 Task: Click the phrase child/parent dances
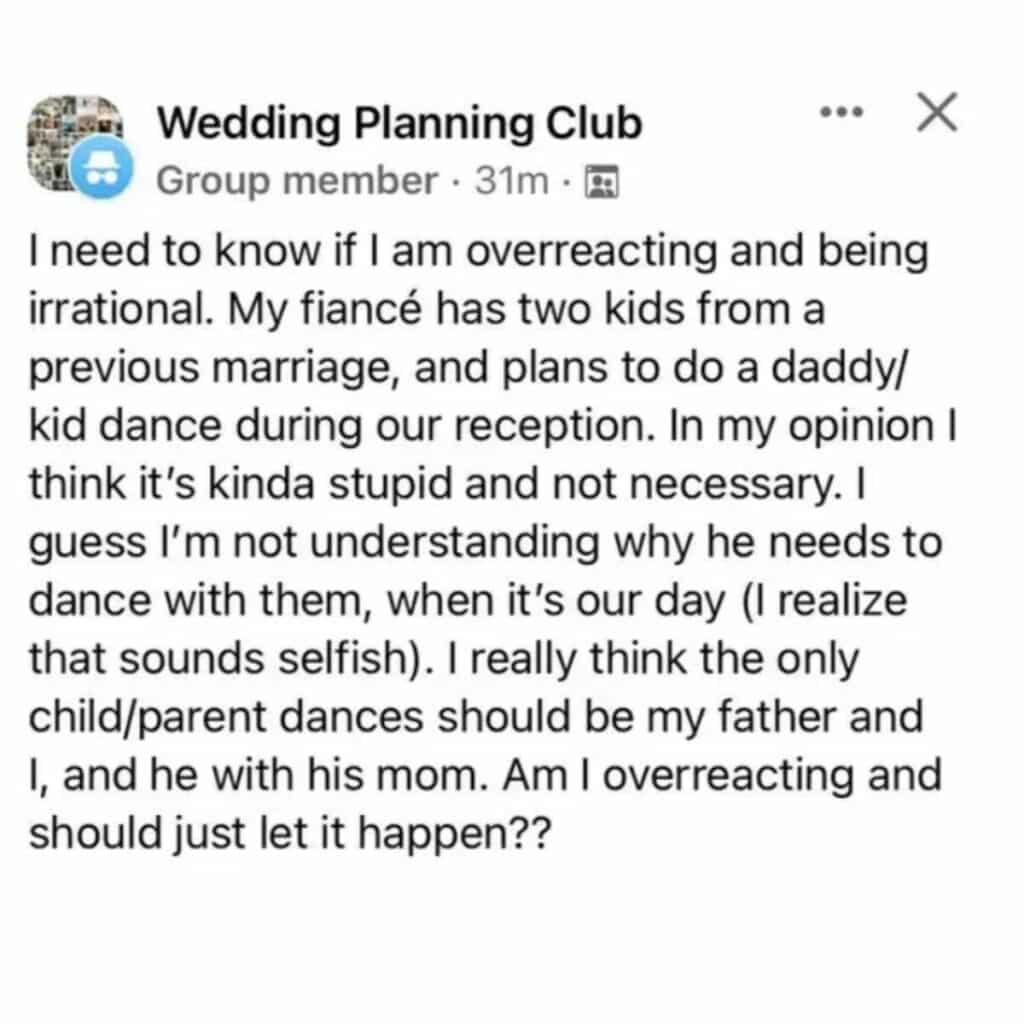pos(226,718)
